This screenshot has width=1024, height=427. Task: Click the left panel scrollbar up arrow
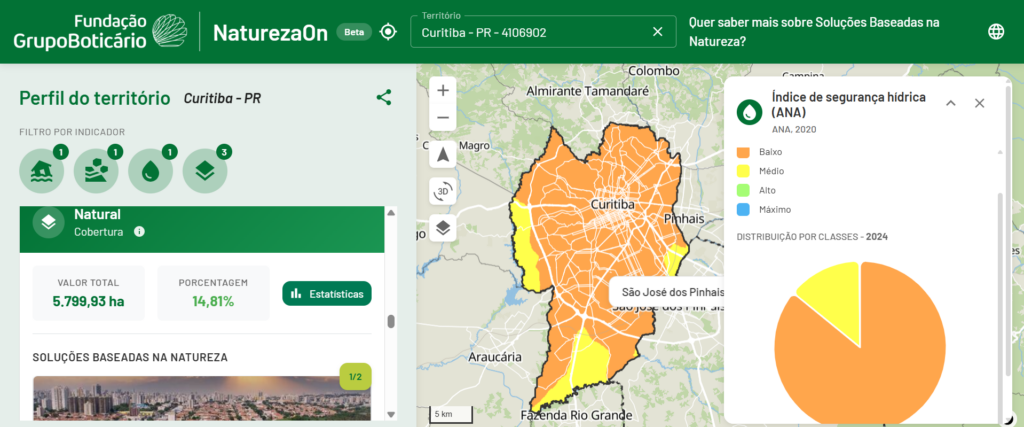click(391, 213)
